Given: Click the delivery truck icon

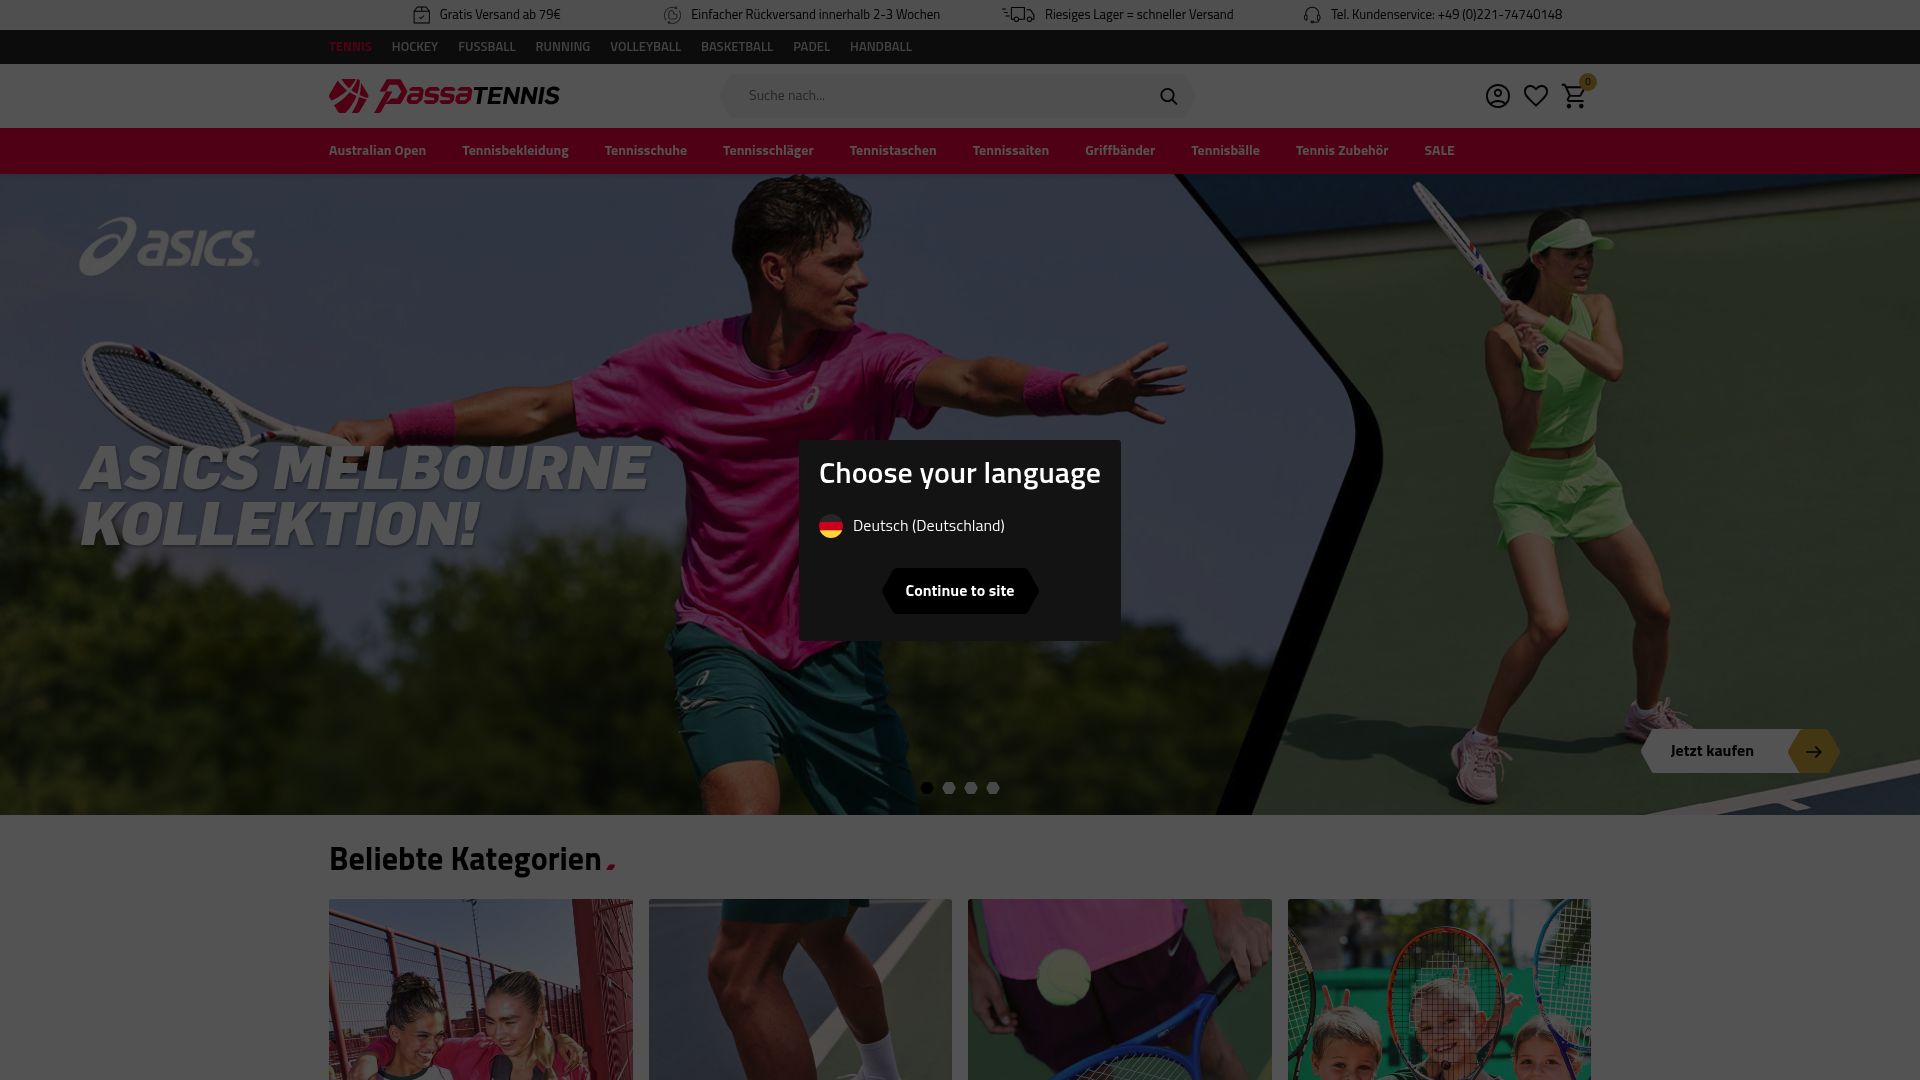Looking at the screenshot, I should point(1018,14).
